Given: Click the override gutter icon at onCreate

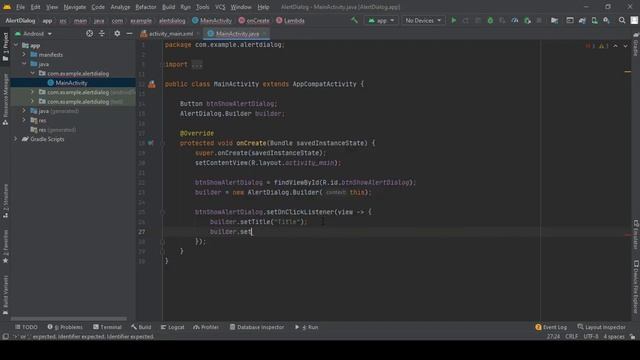Looking at the screenshot, I should 151,143.
